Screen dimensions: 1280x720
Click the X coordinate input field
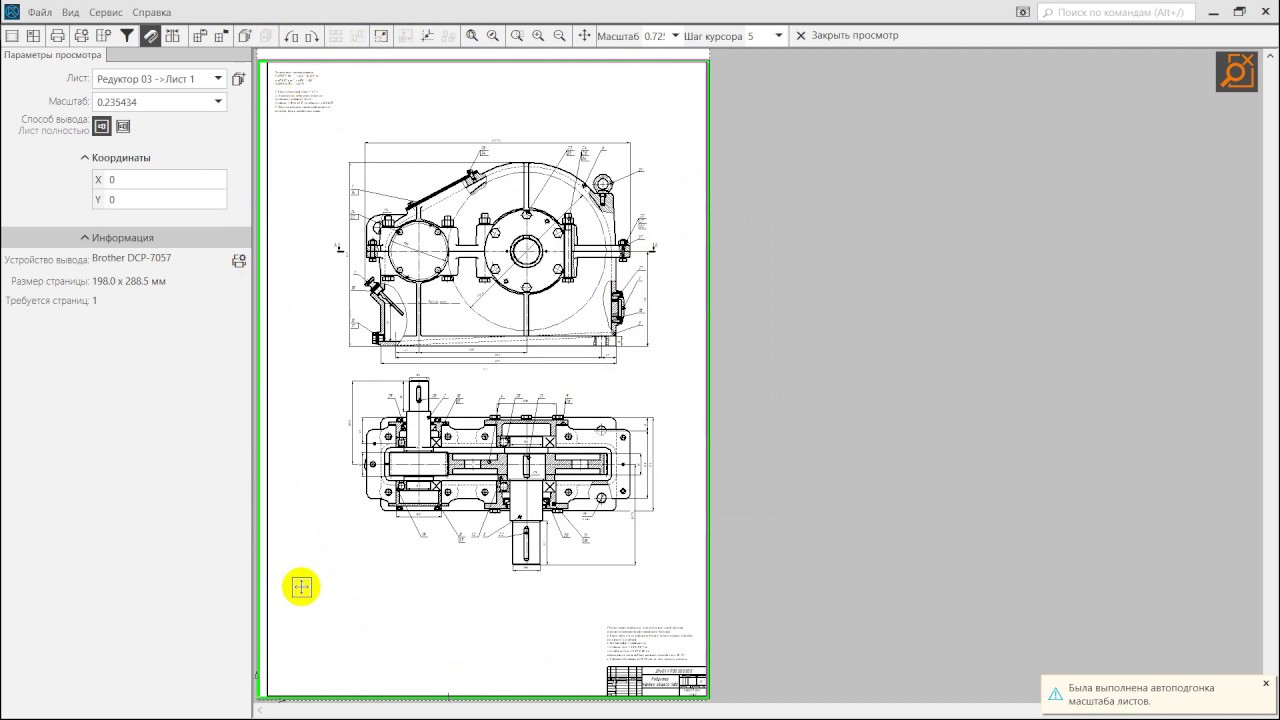click(x=159, y=180)
